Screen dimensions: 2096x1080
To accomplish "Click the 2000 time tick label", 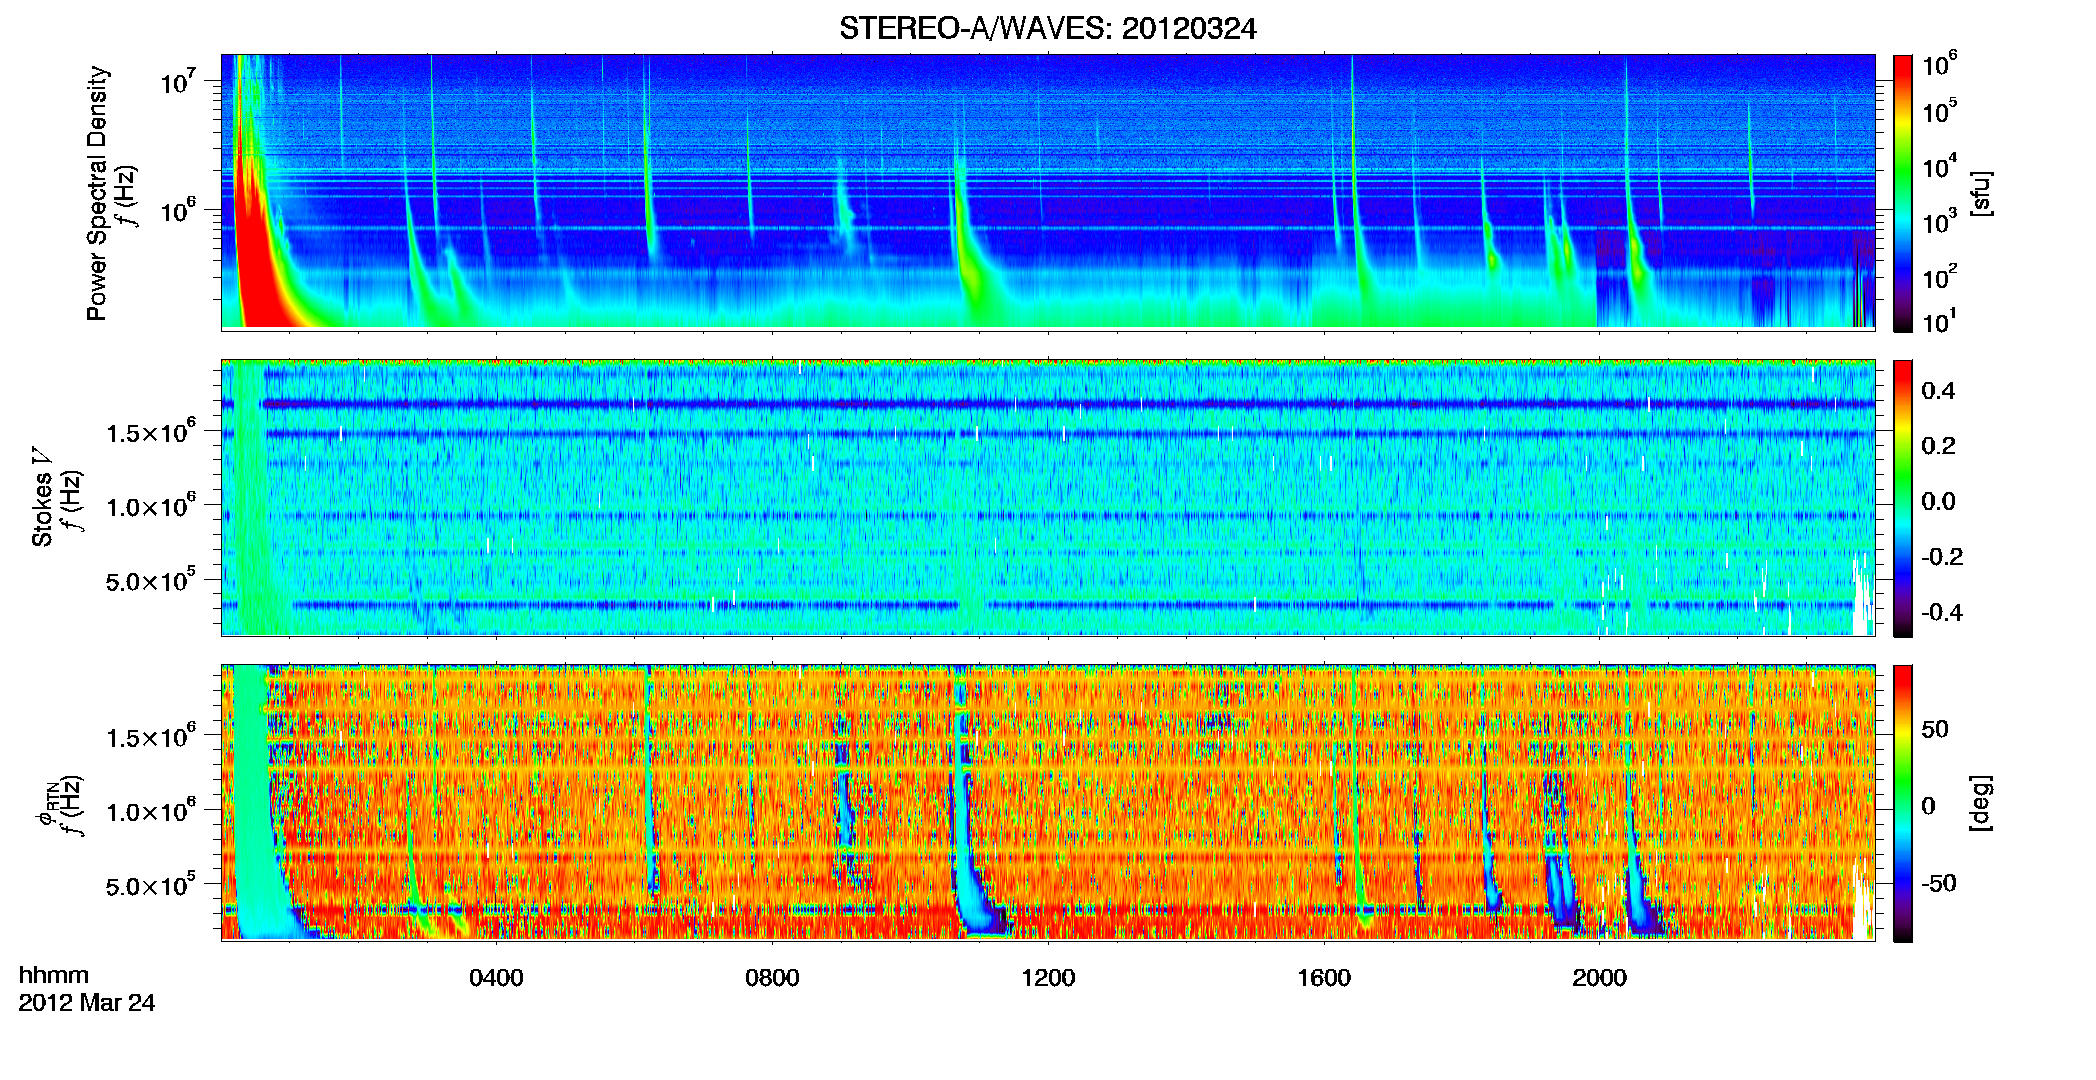I will tap(1599, 977).
